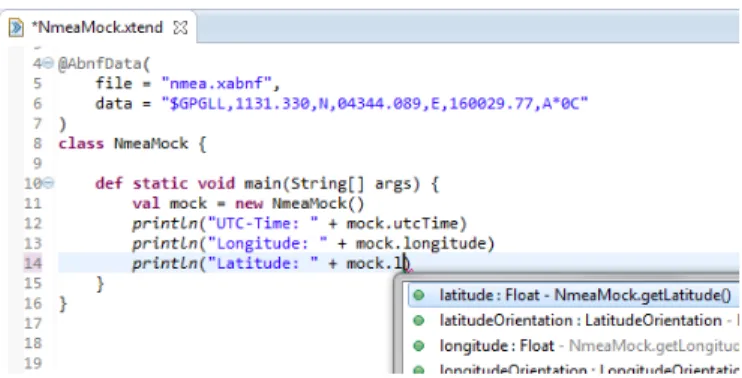The width and height of the screenshot is (742, 378).
Task: Click the main(String[] args) method signature
Action: point(332,184)
